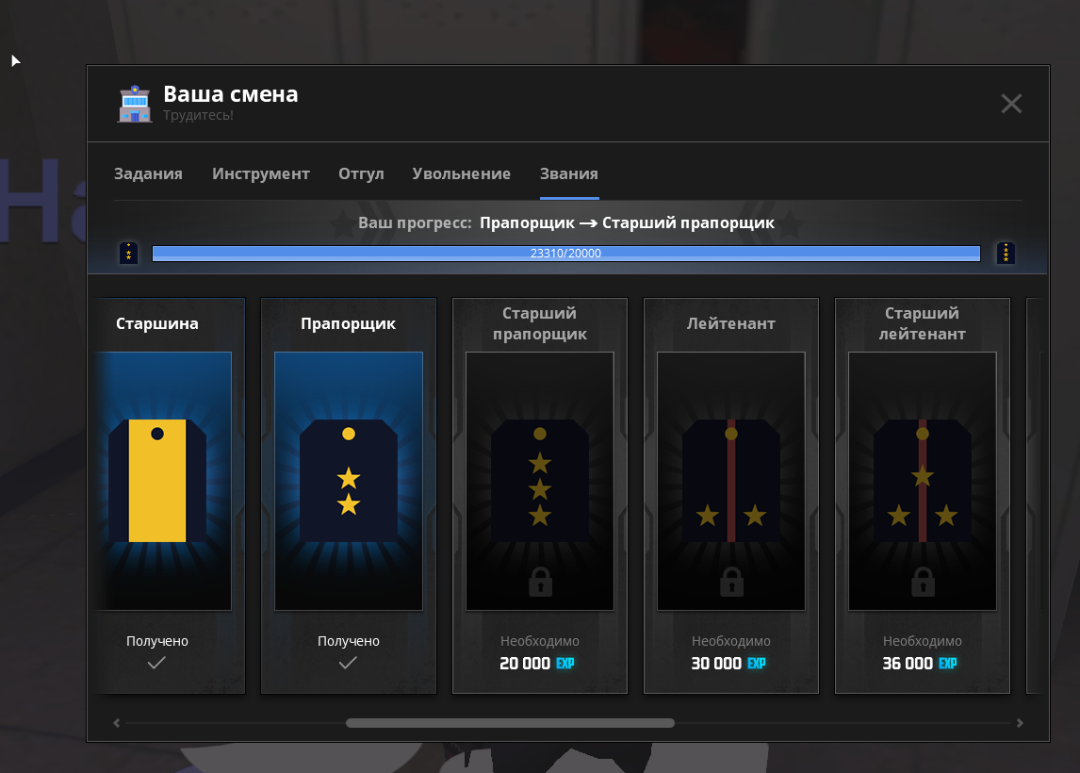Image resolution: width=1080 pixels, height=773 pixels.
Task: Click EXP icon next to 36 000
Action: [947, 663]
